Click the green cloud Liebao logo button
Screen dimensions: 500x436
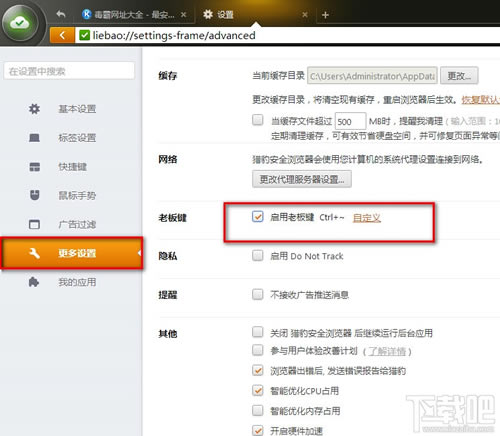point(19,23)
